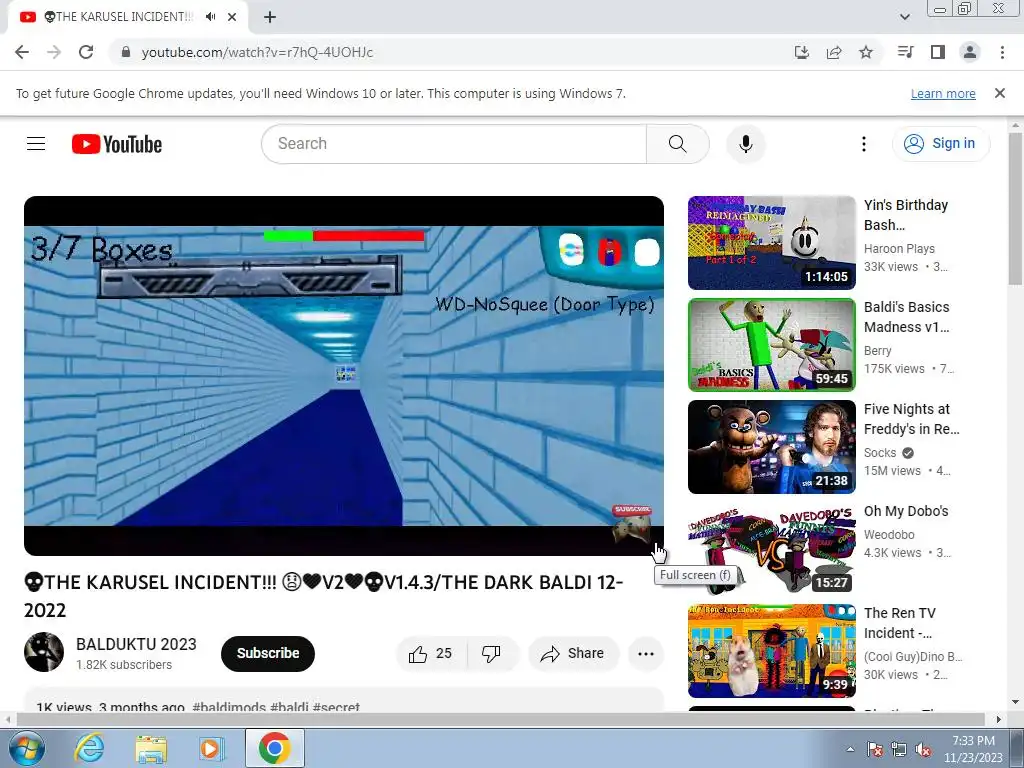Click the Weodobo channel name

pos(889,535)
